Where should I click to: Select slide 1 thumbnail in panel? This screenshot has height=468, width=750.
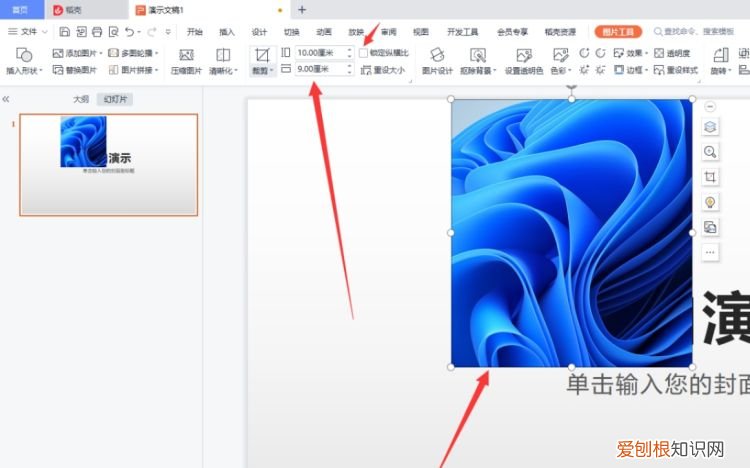pos(109,165)
